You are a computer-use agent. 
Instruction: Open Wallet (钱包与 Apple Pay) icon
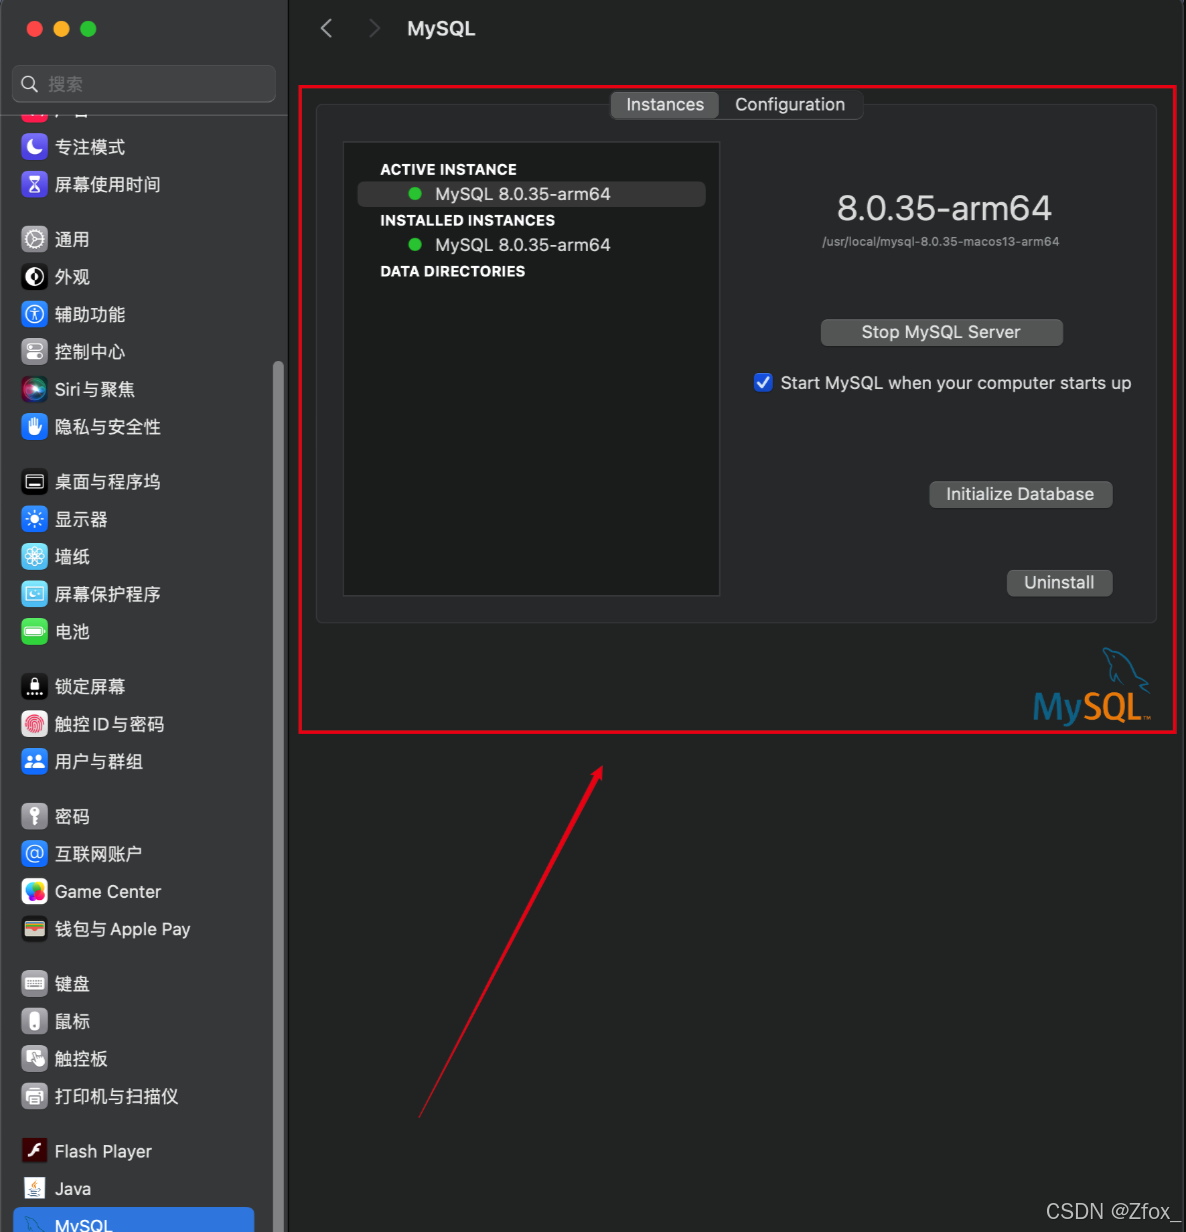click(35, 929)
